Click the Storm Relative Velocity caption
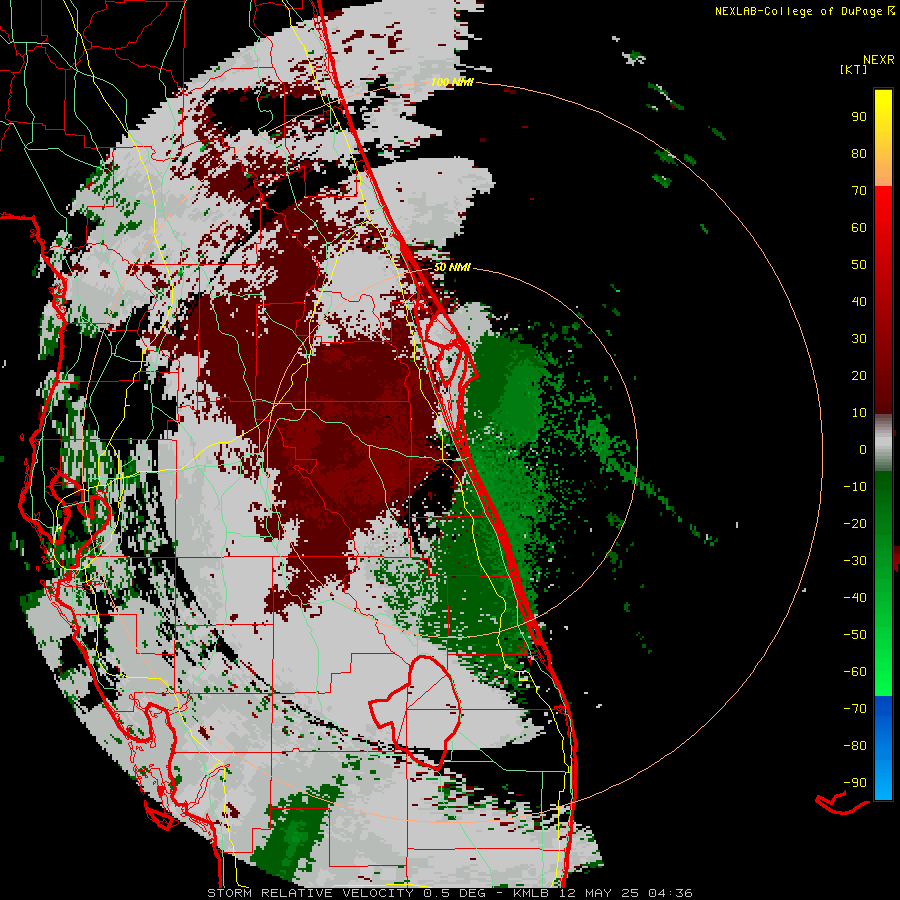Viewport: 900px width, 900px height. (x=449, y=893)
